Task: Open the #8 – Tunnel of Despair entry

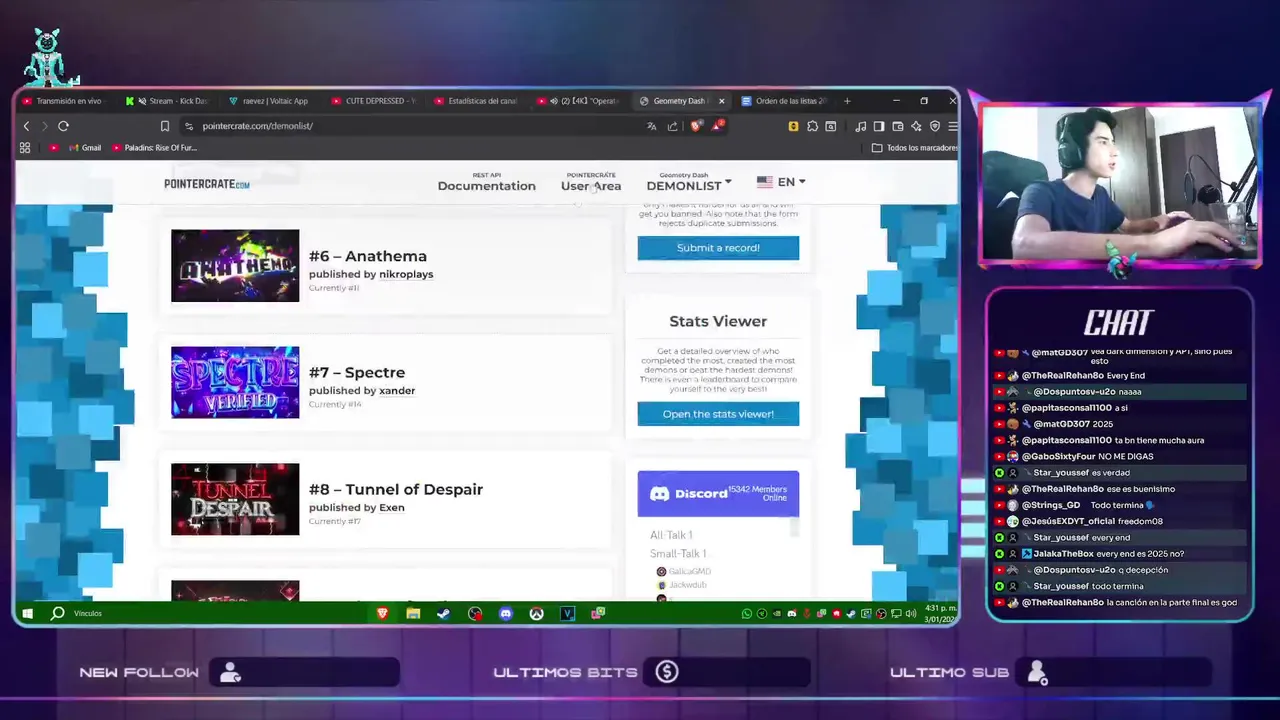Action: (396, 490)
